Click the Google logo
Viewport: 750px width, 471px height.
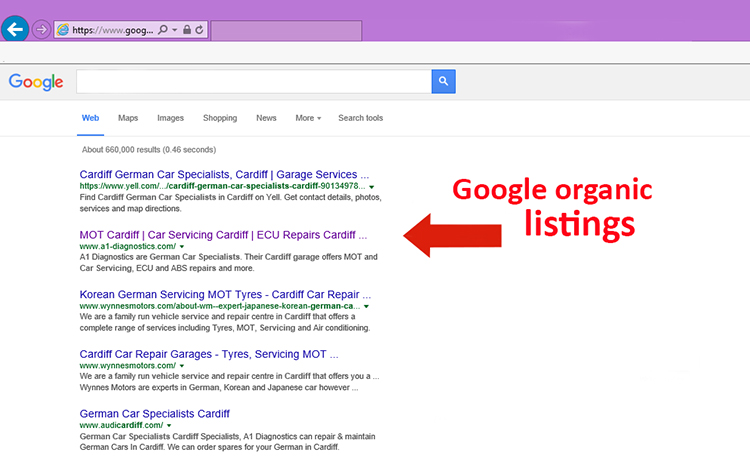[x=36, y=82]
